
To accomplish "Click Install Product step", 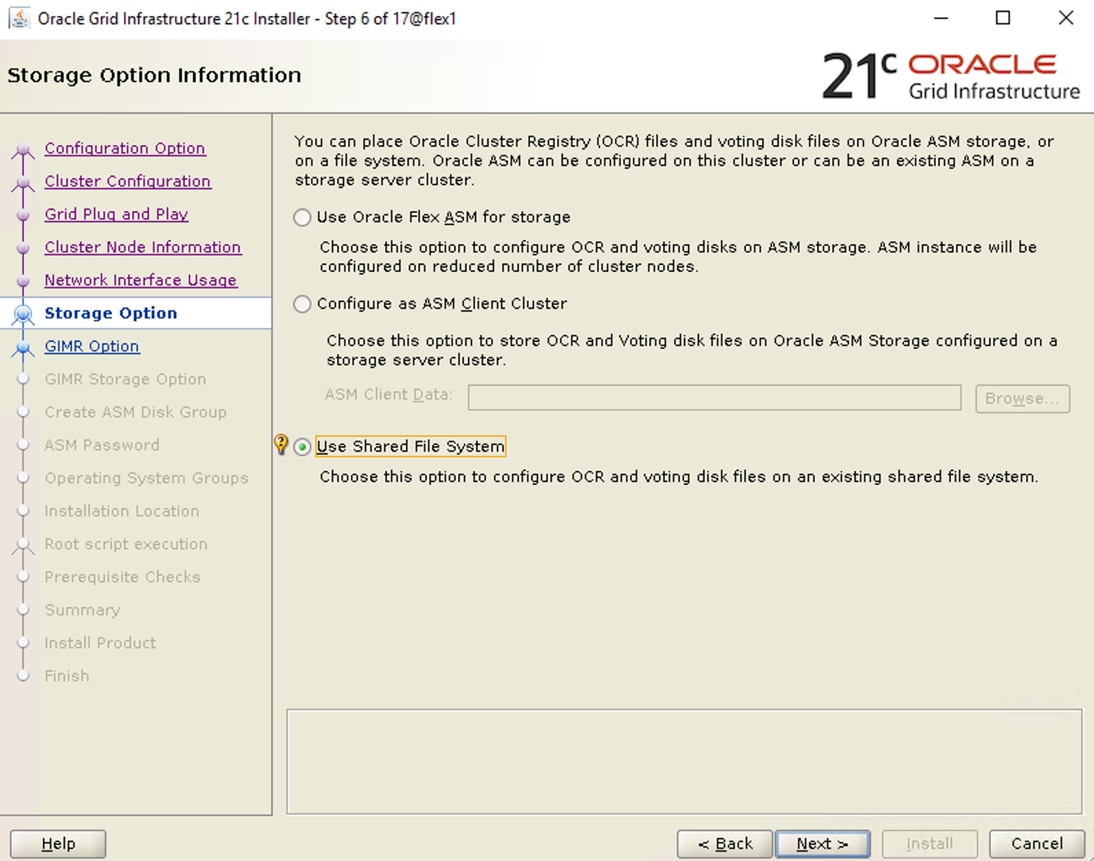I will pos(100,643).
